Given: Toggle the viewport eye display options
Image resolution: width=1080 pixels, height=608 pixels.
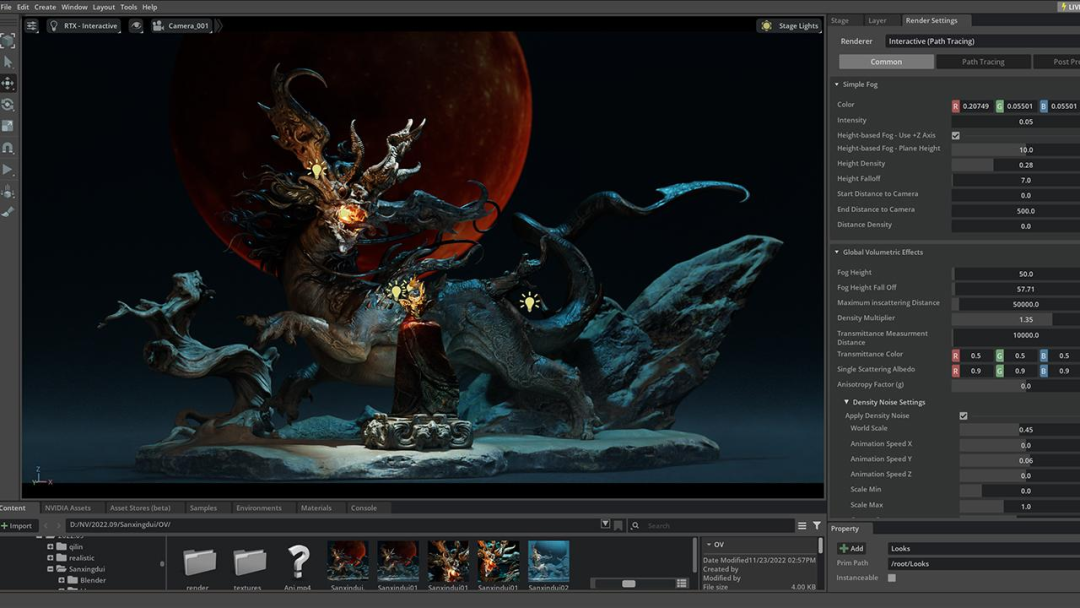Looking at the screenshot, I should [x=136, y=25].
